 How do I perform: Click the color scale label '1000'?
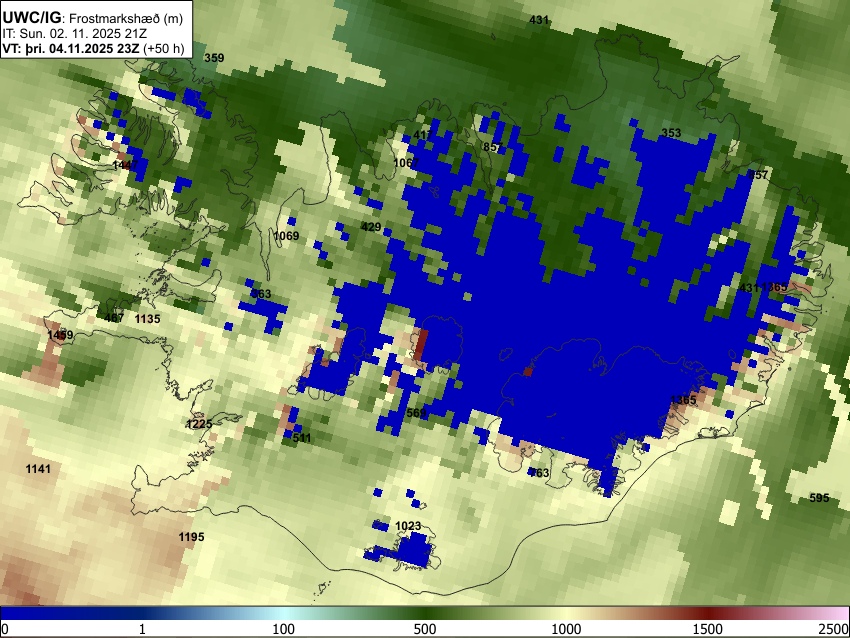tap(566, 629)
